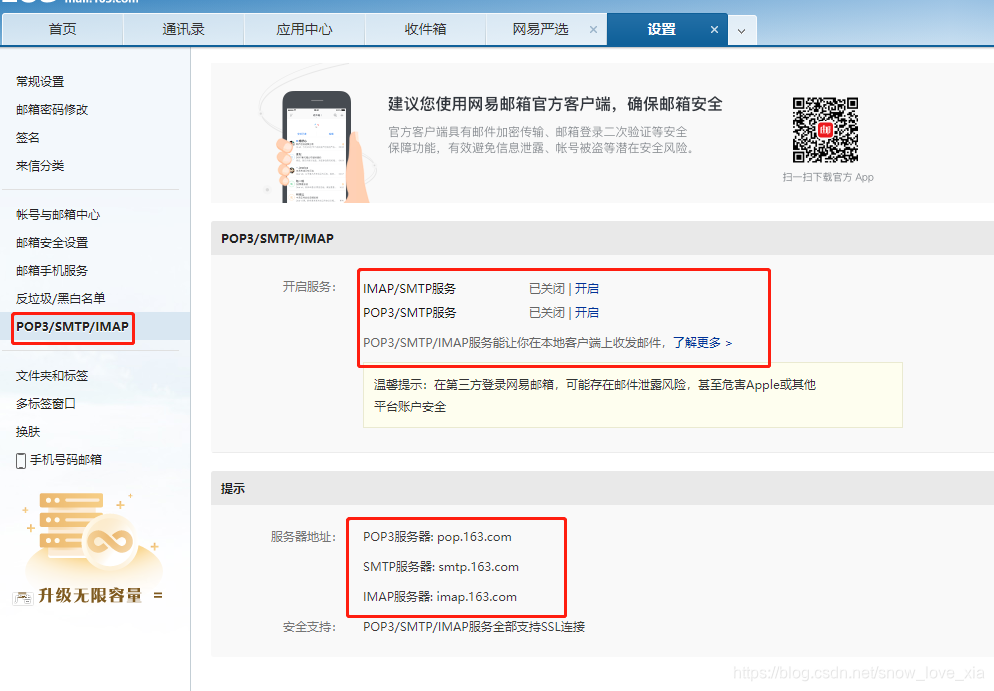The image size is (994, 691).
Task: Click the 扫一扫下载官方 App caption
Action: 828,177
